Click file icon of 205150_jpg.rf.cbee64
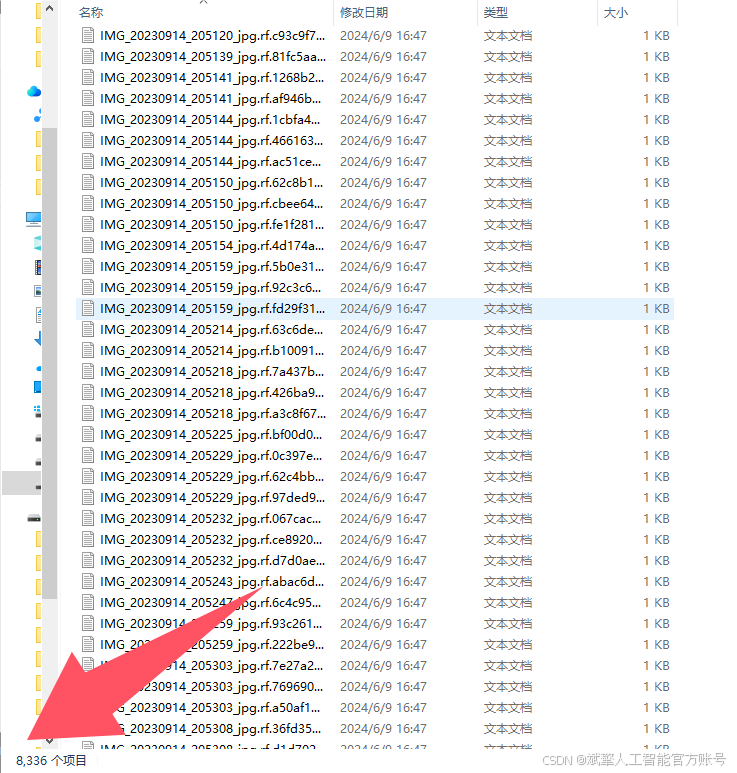737x773 pixels. coord(88,204)
